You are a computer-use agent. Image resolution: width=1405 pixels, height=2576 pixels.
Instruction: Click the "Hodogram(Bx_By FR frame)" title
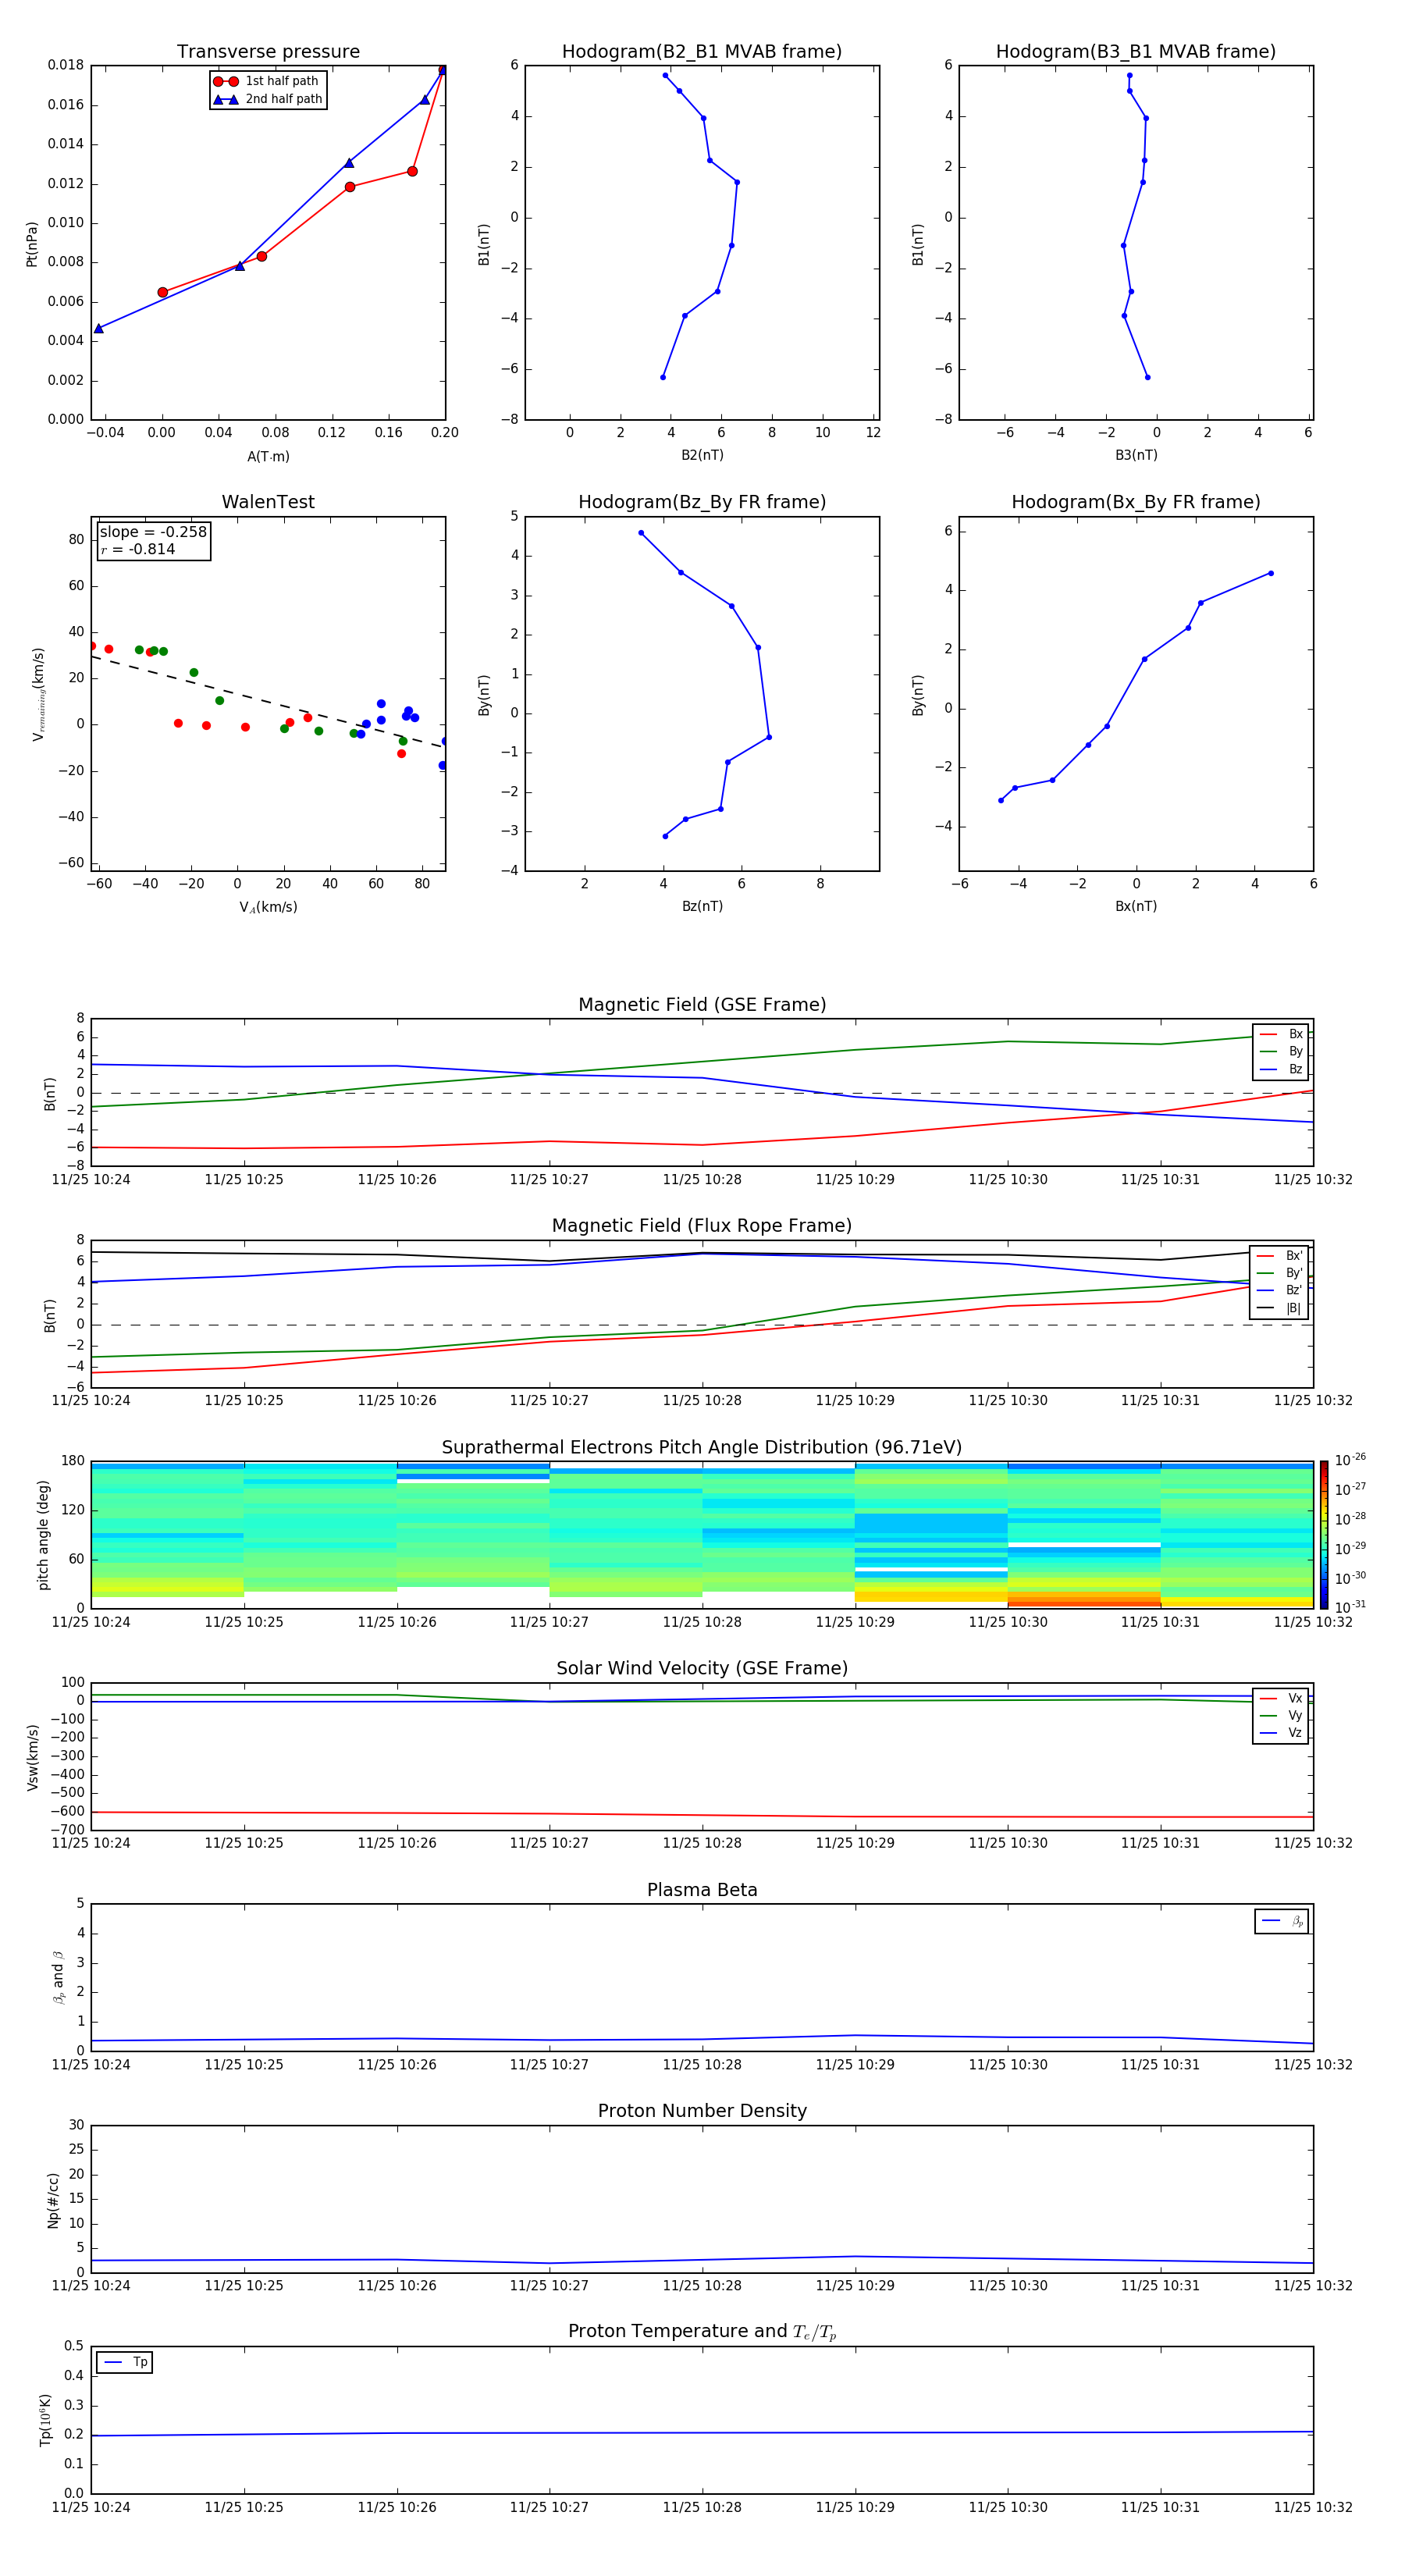pyautogui.click(x=1136, y=502)
